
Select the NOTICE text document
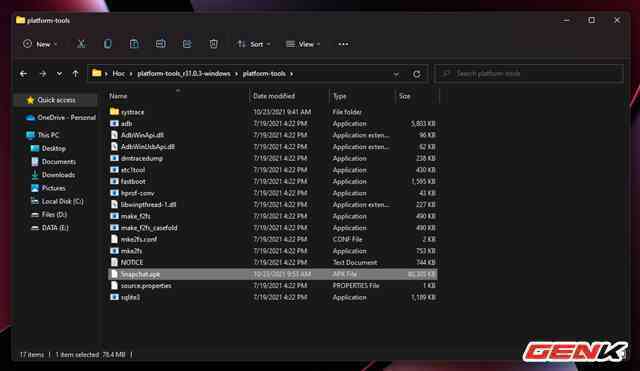273,262
